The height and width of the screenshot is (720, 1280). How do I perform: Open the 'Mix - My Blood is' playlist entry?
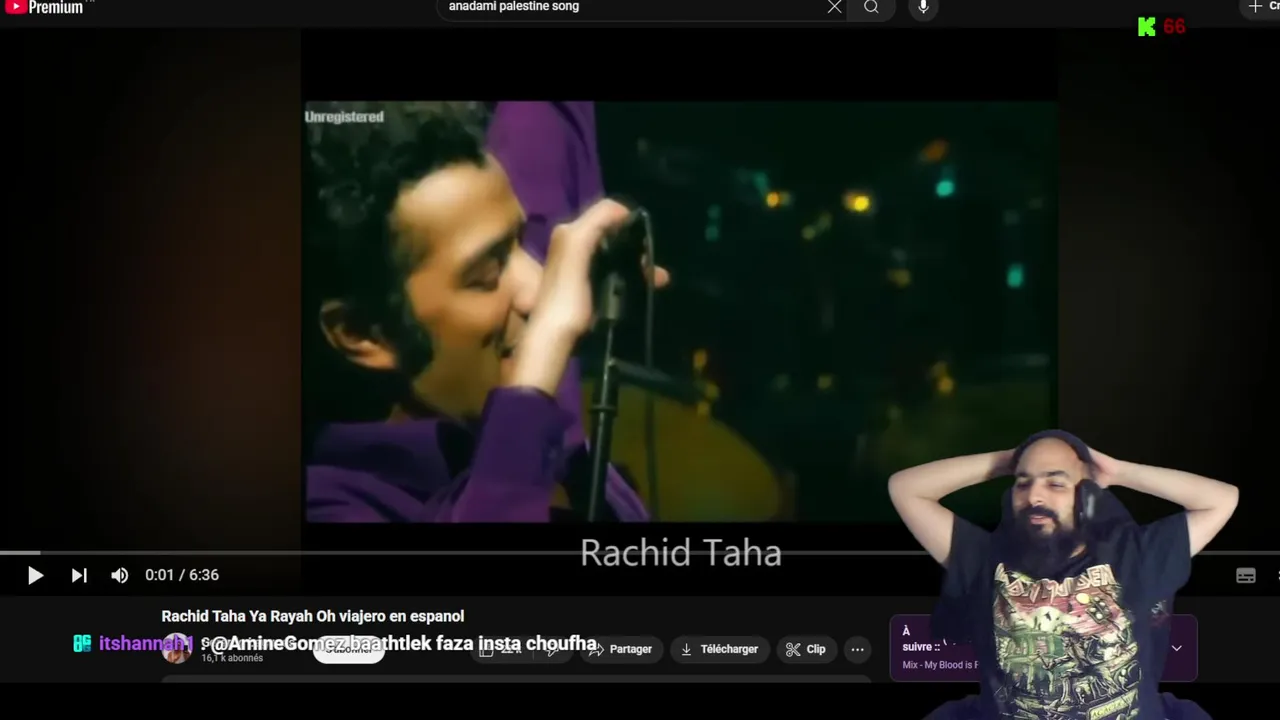tap(940, 665)
